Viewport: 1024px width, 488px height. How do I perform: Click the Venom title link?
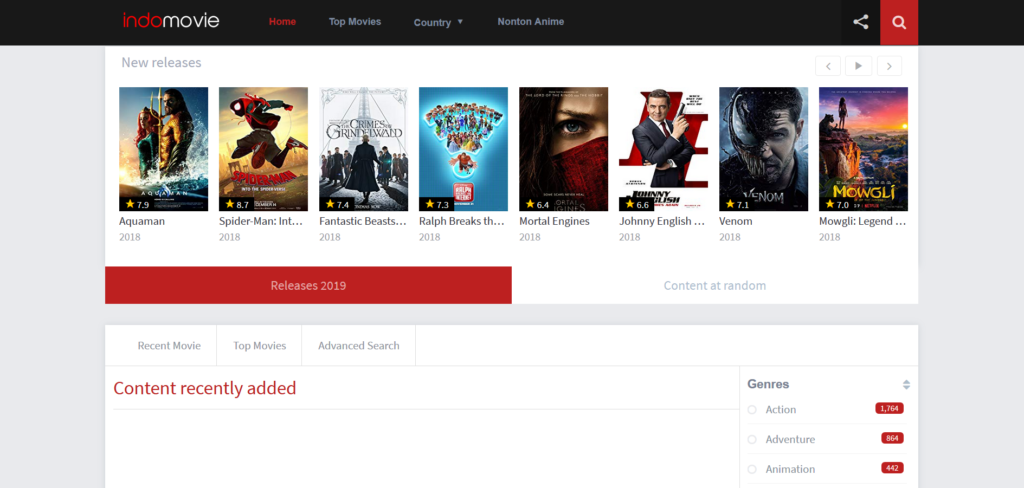(x=736, y=221)
